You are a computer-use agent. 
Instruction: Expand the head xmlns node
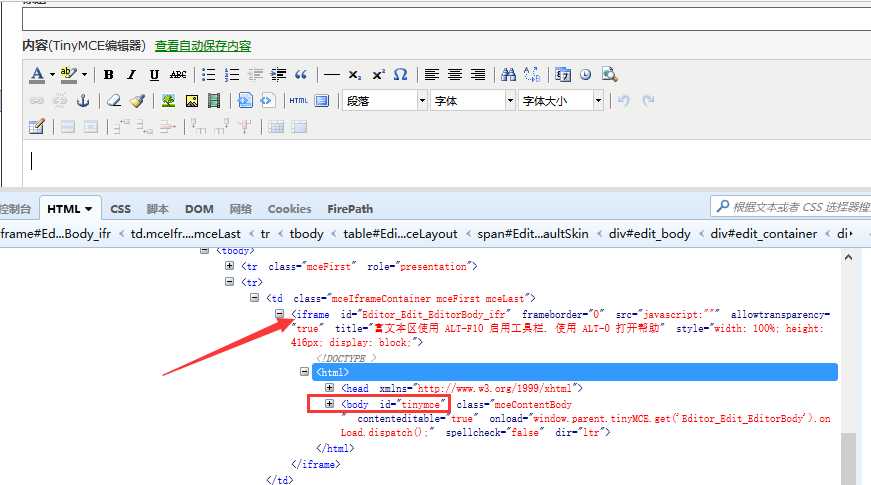coord(329,387)
